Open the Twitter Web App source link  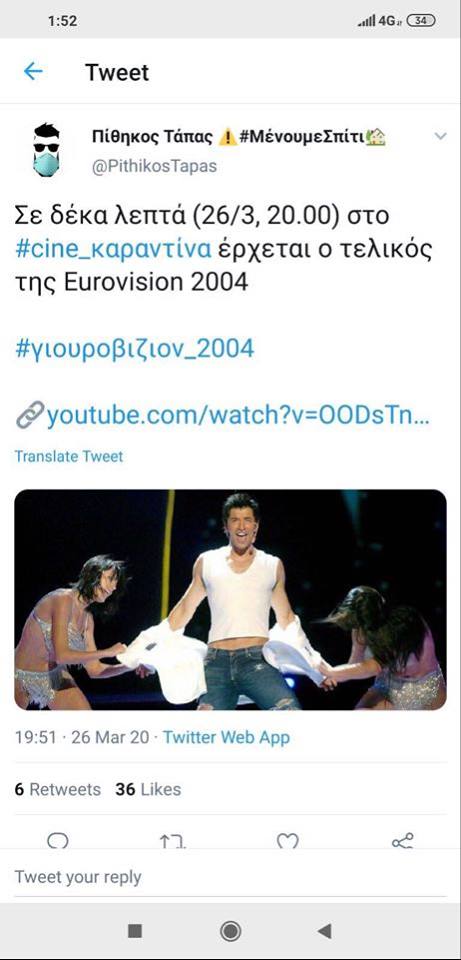tap(226, 738)
